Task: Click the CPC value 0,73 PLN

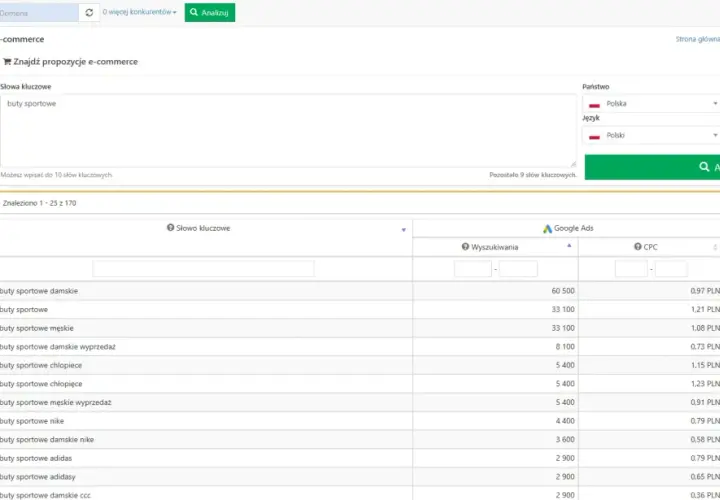Action: pos(705,347)
